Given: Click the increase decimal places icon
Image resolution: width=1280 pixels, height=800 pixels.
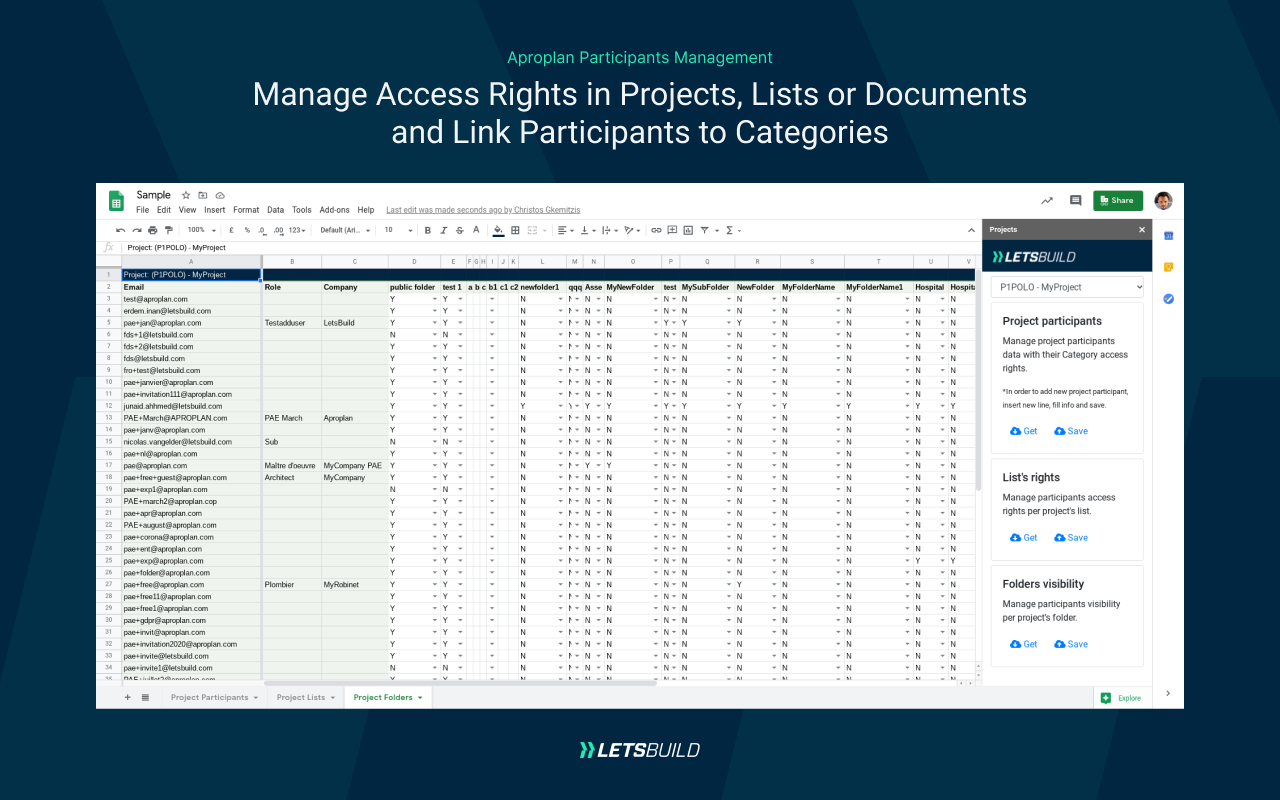Looking at the screenshot, I should (x=278, y=230).
